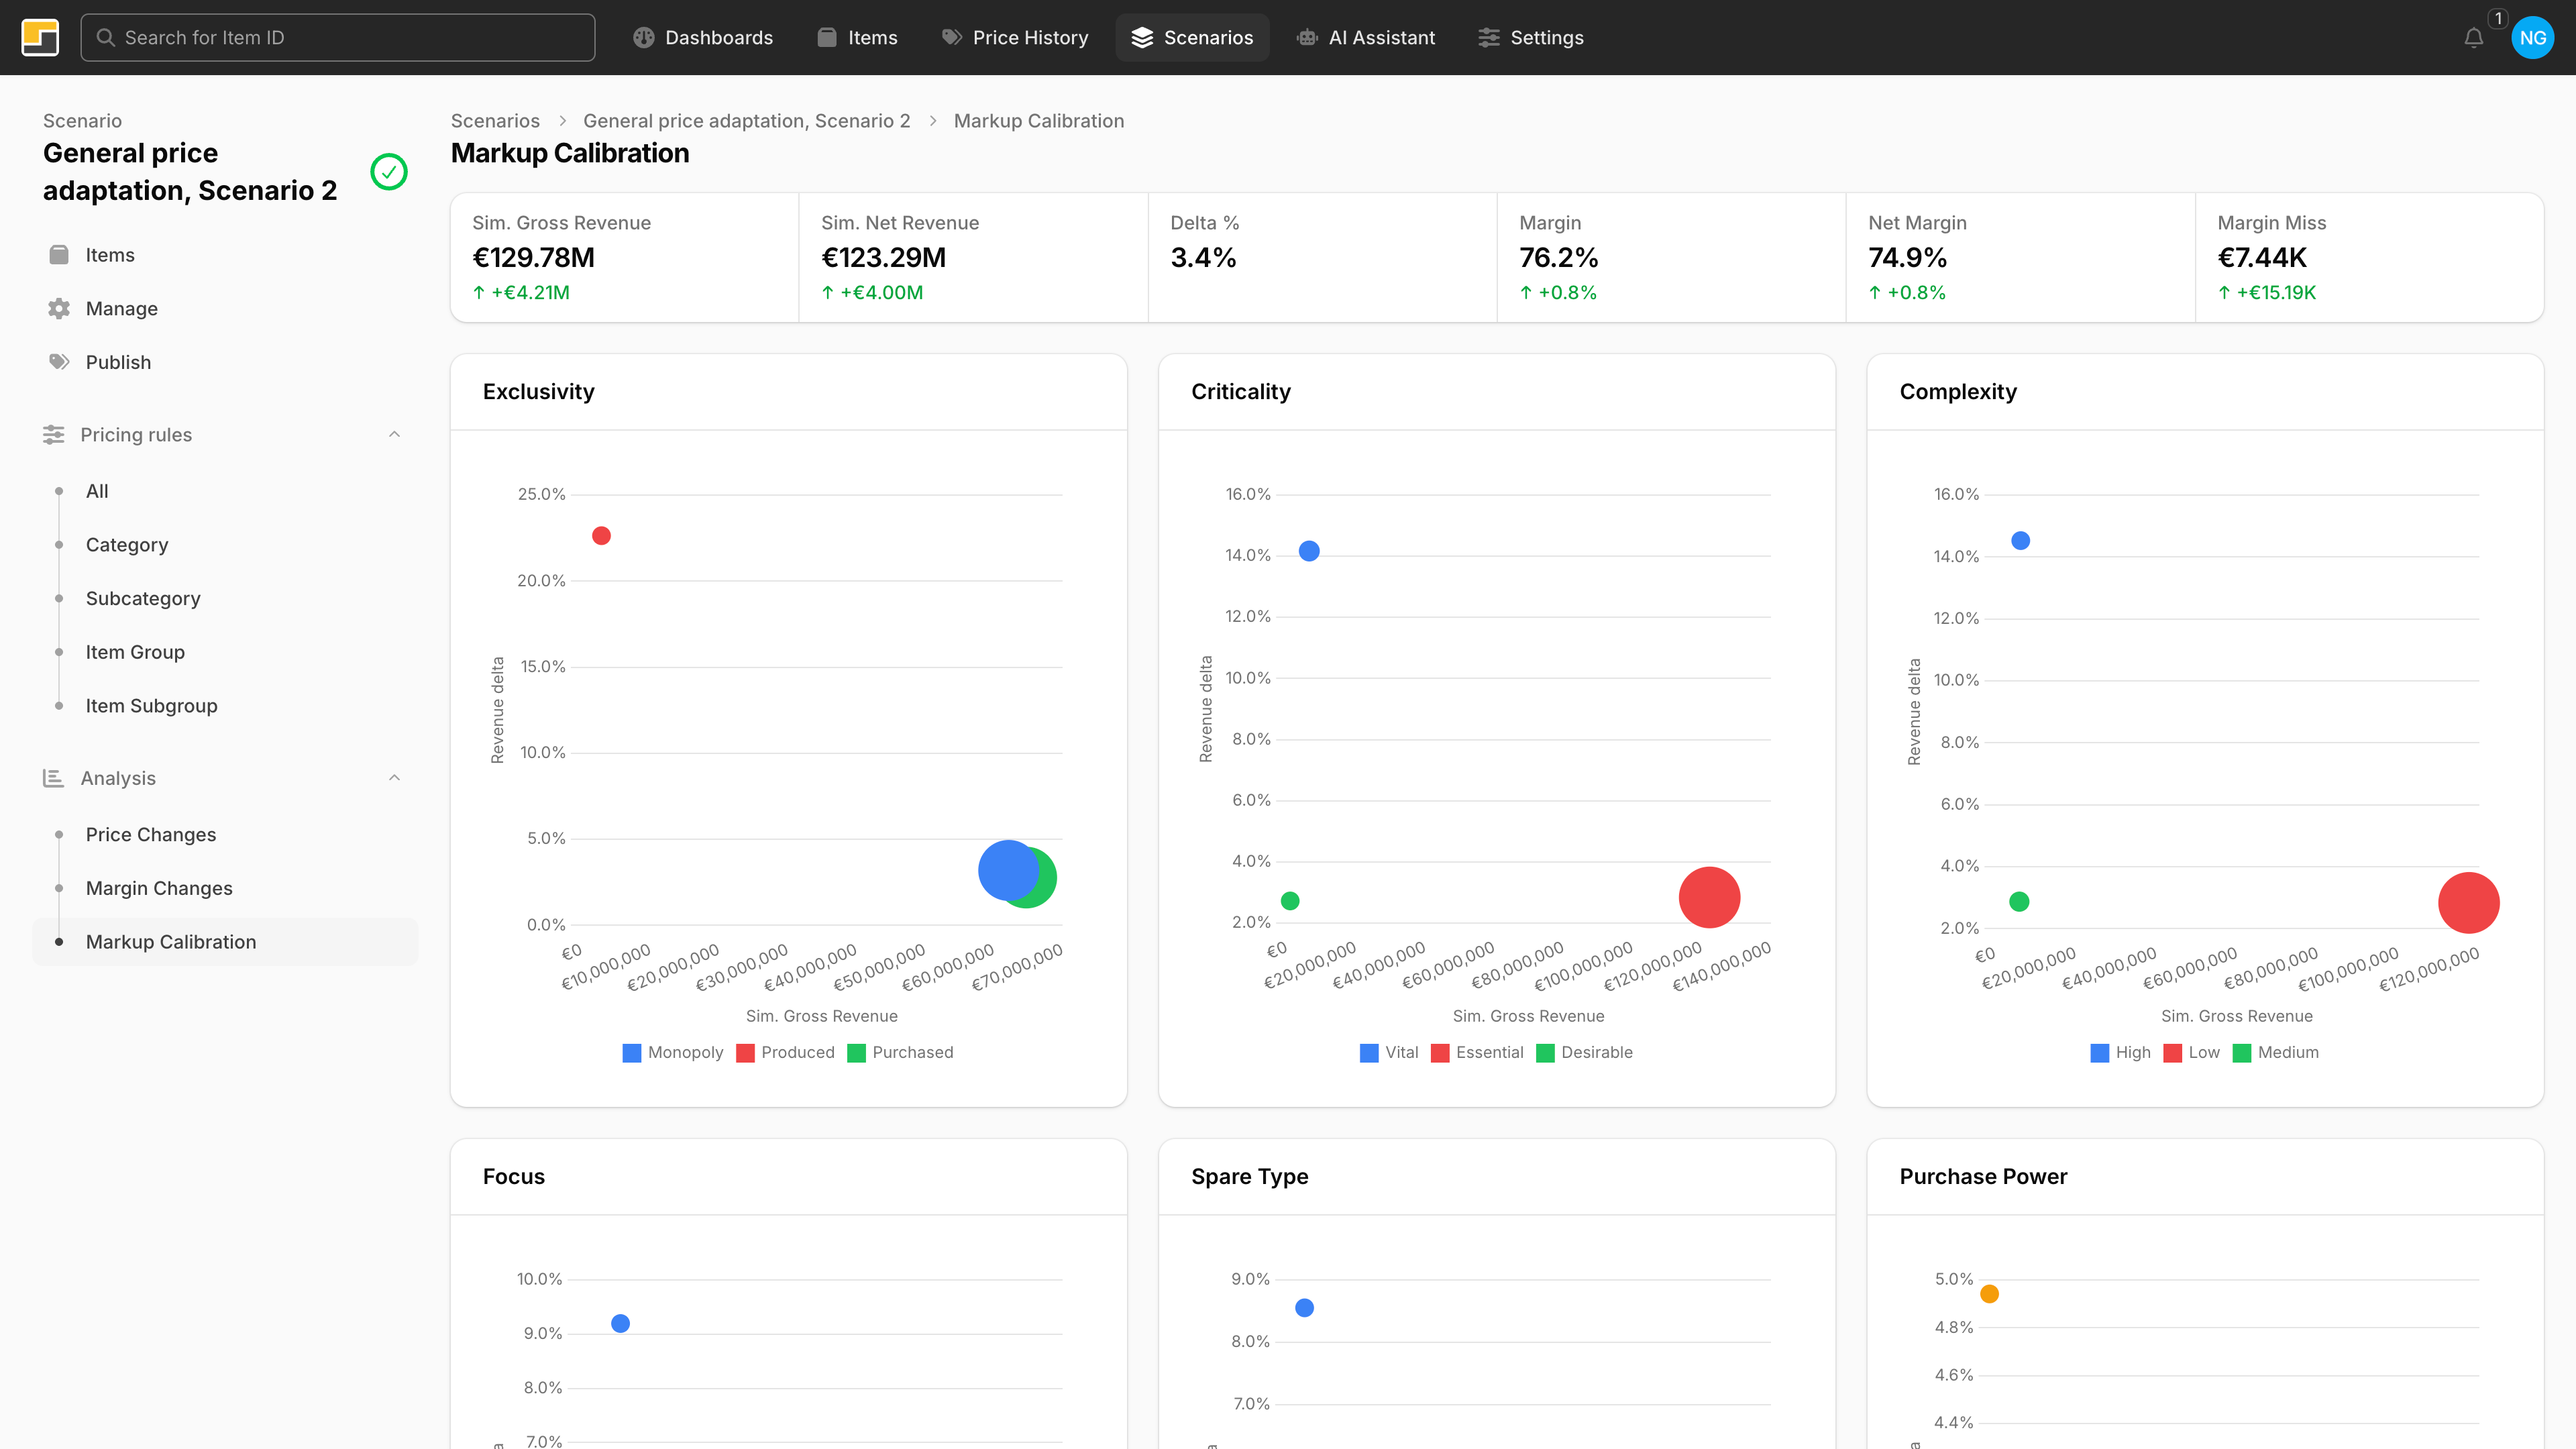Switch to the Scenarios tab
The height and width of the screenshot is (1449, 2576).
pos(1192,37)
